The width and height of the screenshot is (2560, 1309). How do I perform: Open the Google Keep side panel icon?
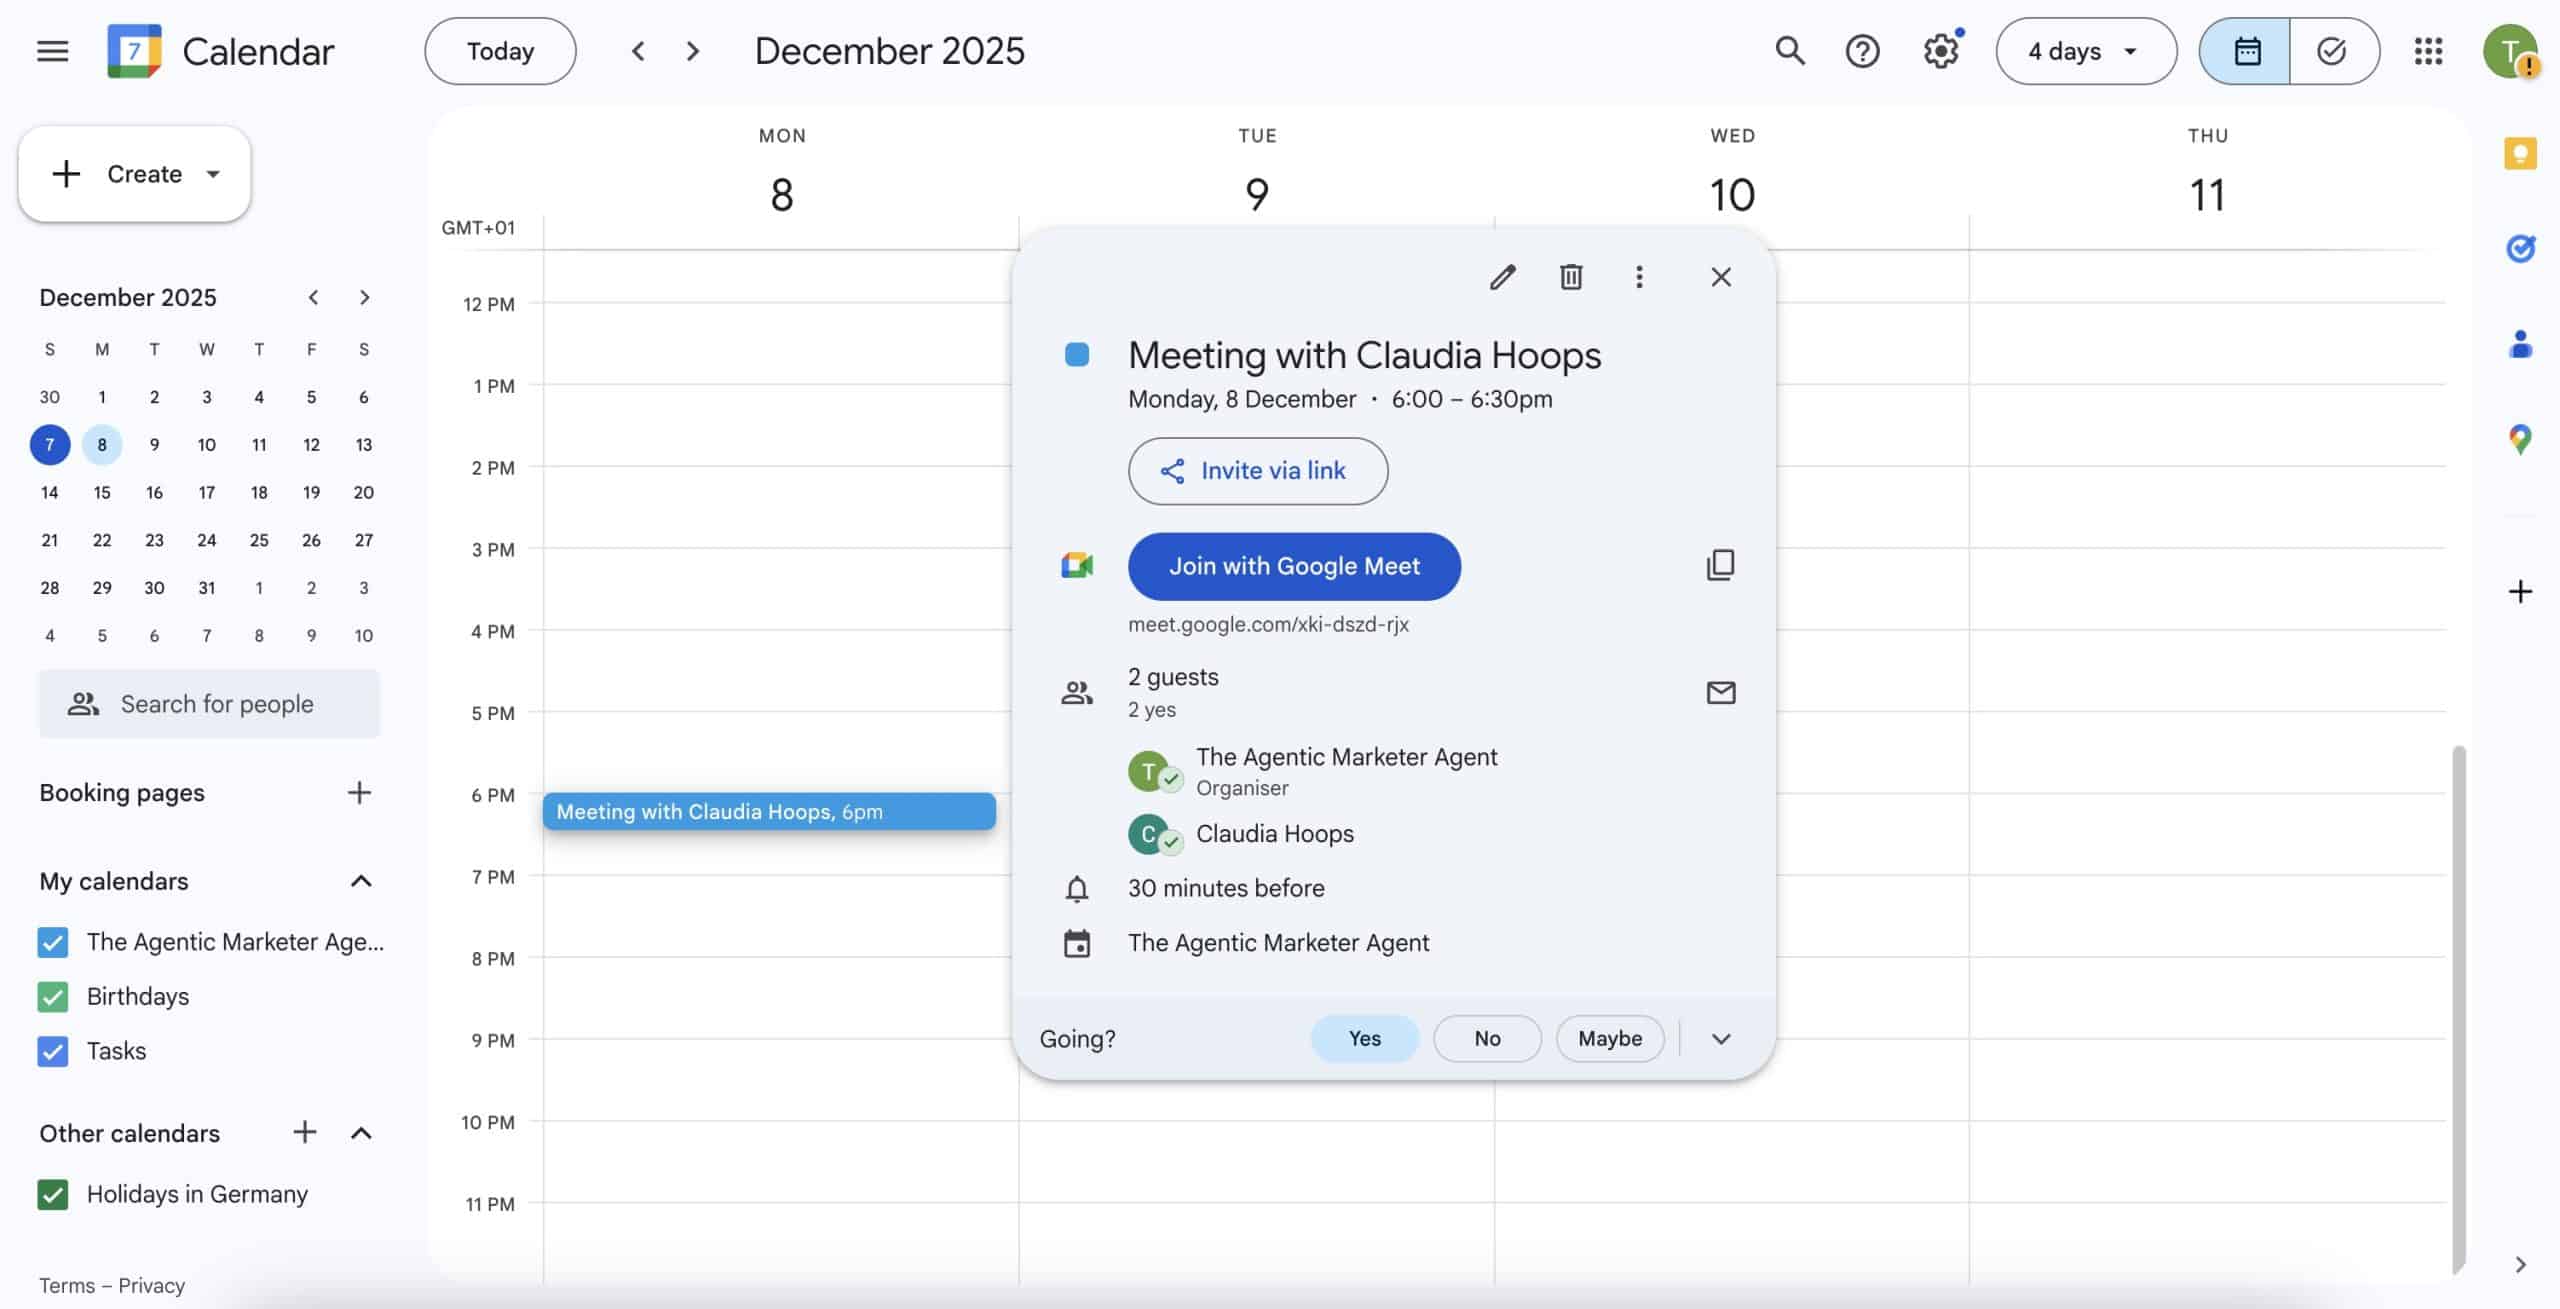[2520, 153]
